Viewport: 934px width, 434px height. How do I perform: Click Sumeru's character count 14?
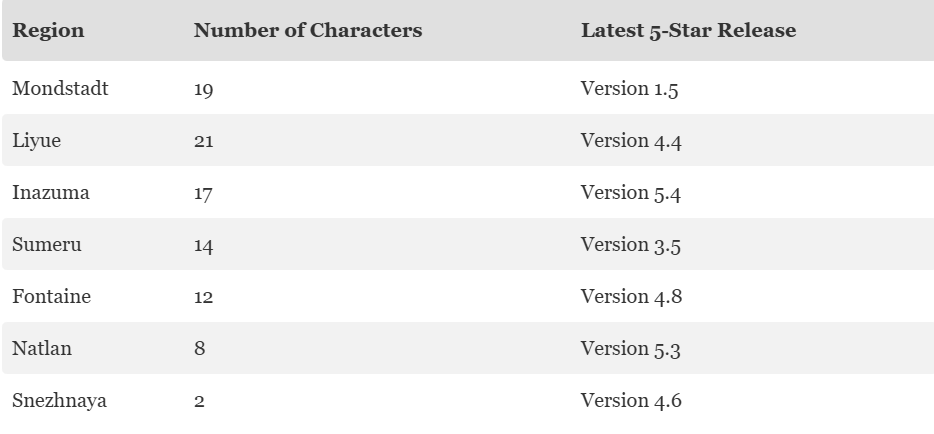point(204,245)
